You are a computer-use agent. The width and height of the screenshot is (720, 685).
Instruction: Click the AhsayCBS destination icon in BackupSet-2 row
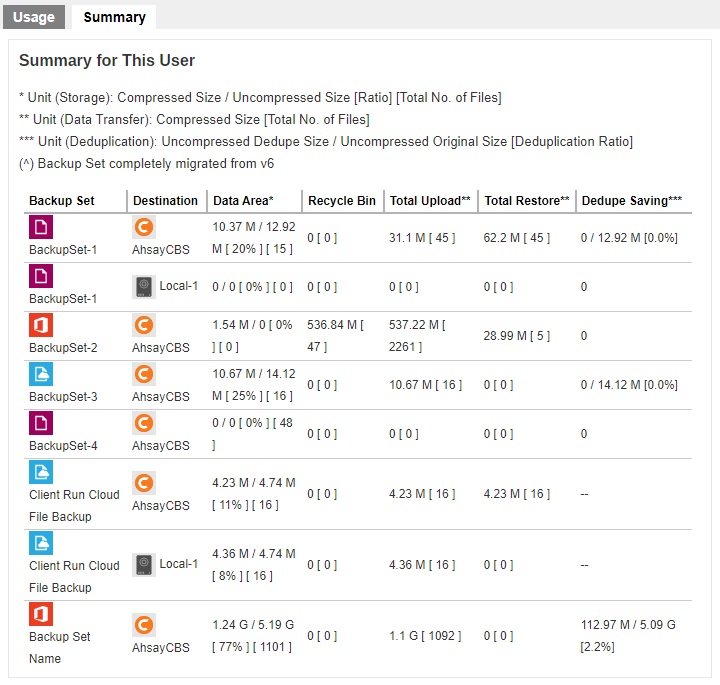[144, 325]
